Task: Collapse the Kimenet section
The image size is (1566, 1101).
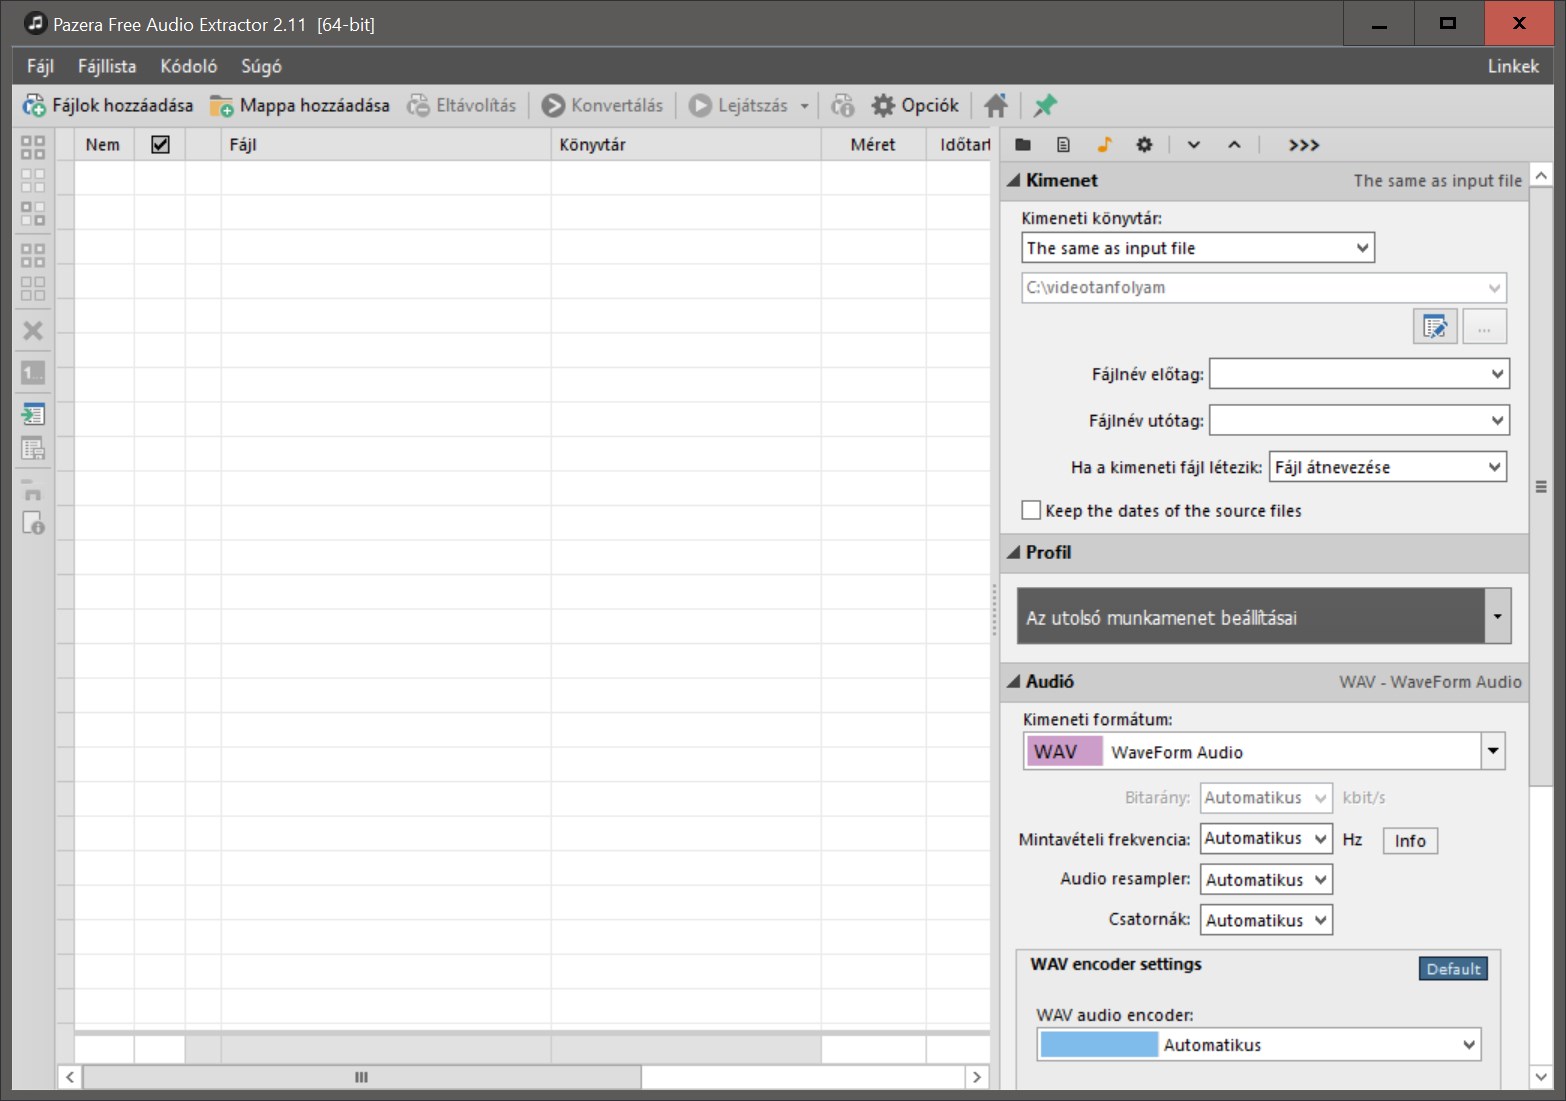Action: coord(1014,181)
